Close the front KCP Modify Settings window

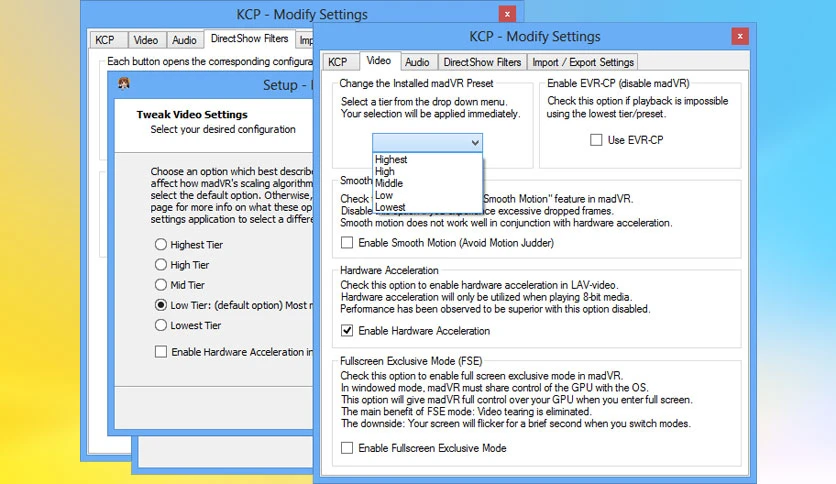(739, 36)
